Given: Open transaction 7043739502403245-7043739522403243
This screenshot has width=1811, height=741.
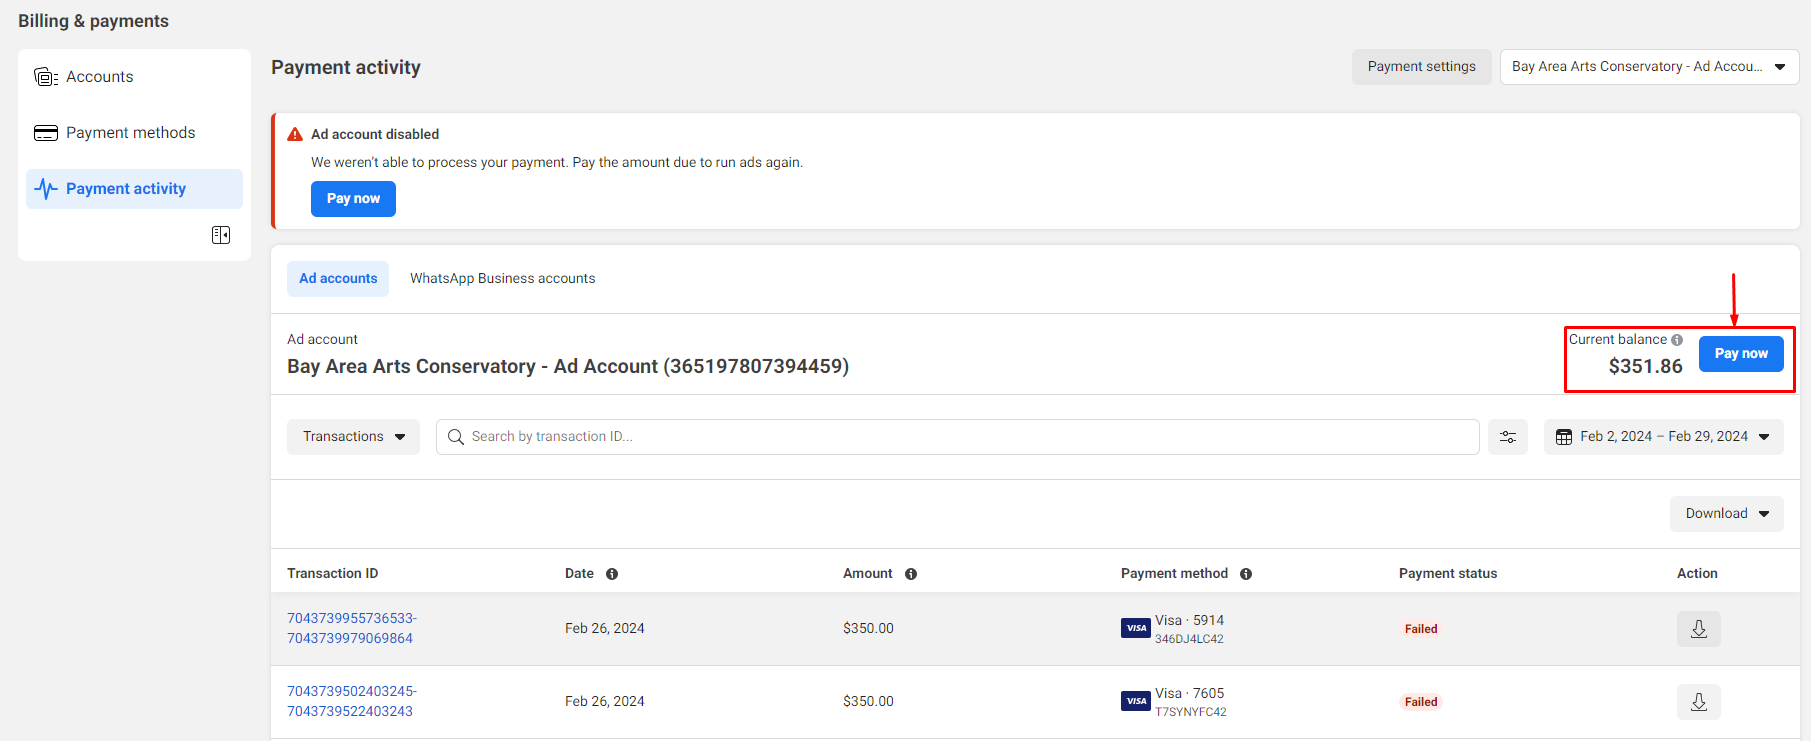Looking at the screenshot, I should click(352, 701).
